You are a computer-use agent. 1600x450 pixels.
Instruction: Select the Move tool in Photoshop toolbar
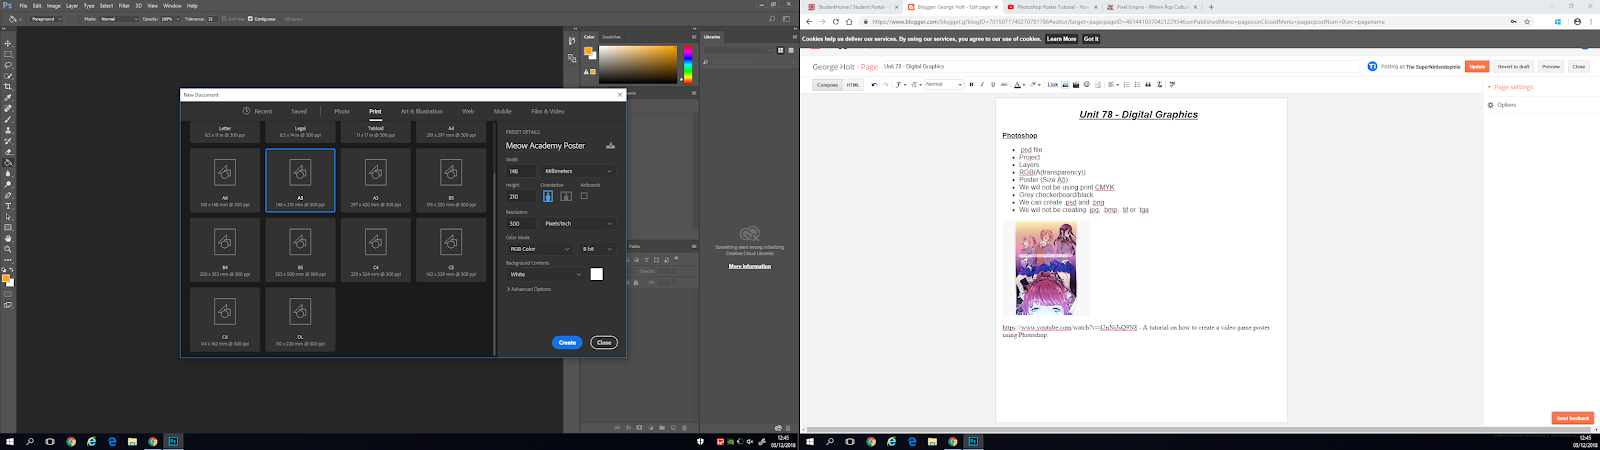pyautogui.click(x=8, y=43)
